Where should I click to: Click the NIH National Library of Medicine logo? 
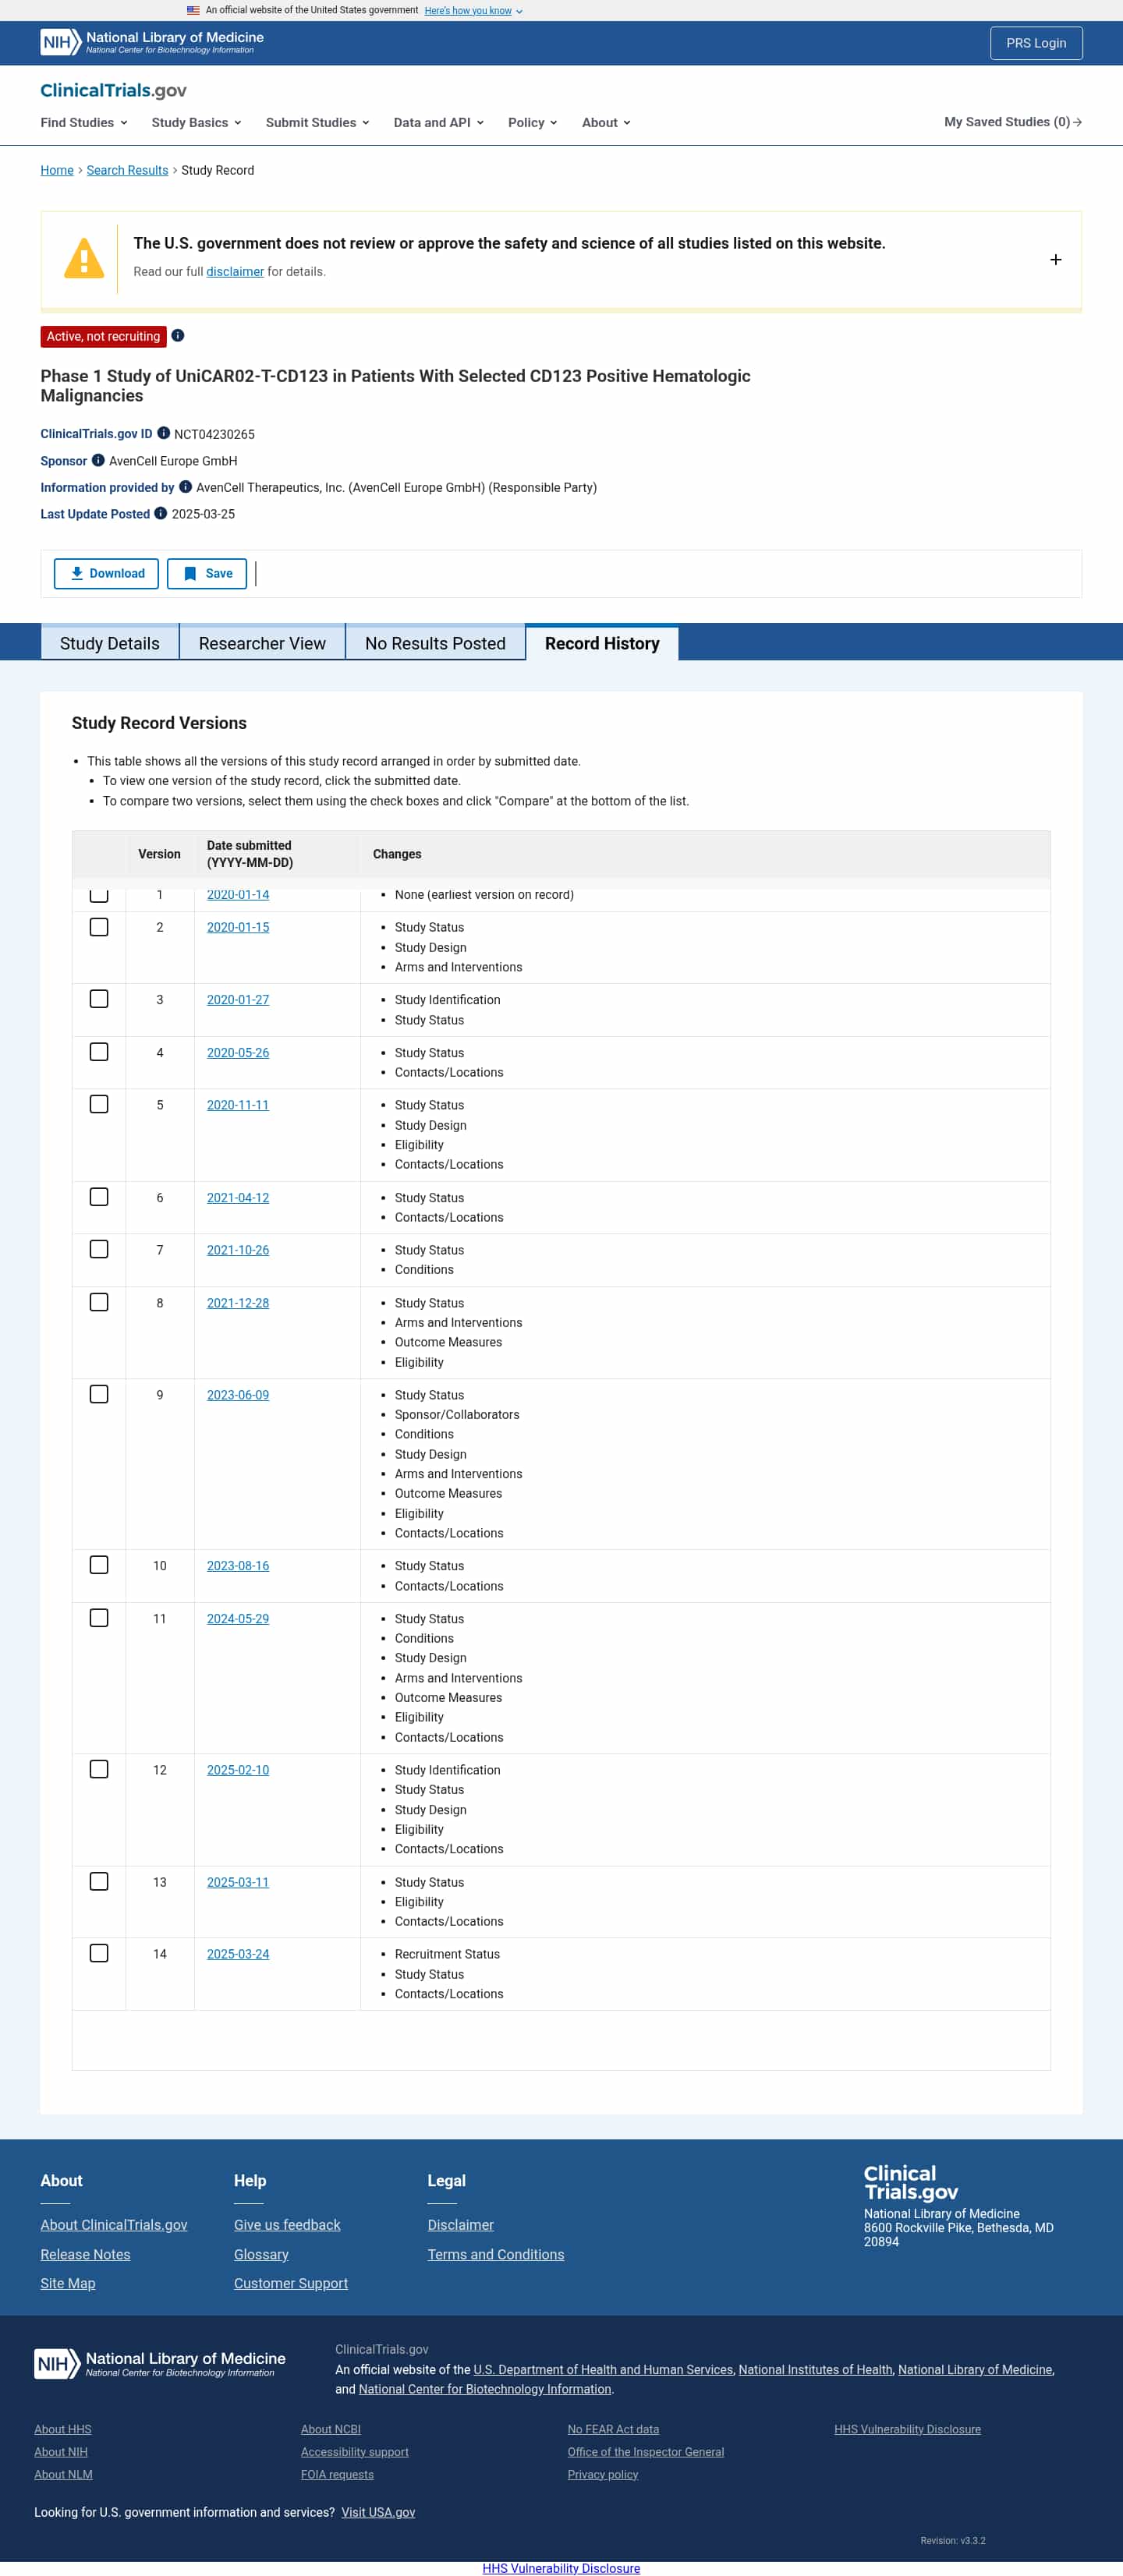pos(152,42)
